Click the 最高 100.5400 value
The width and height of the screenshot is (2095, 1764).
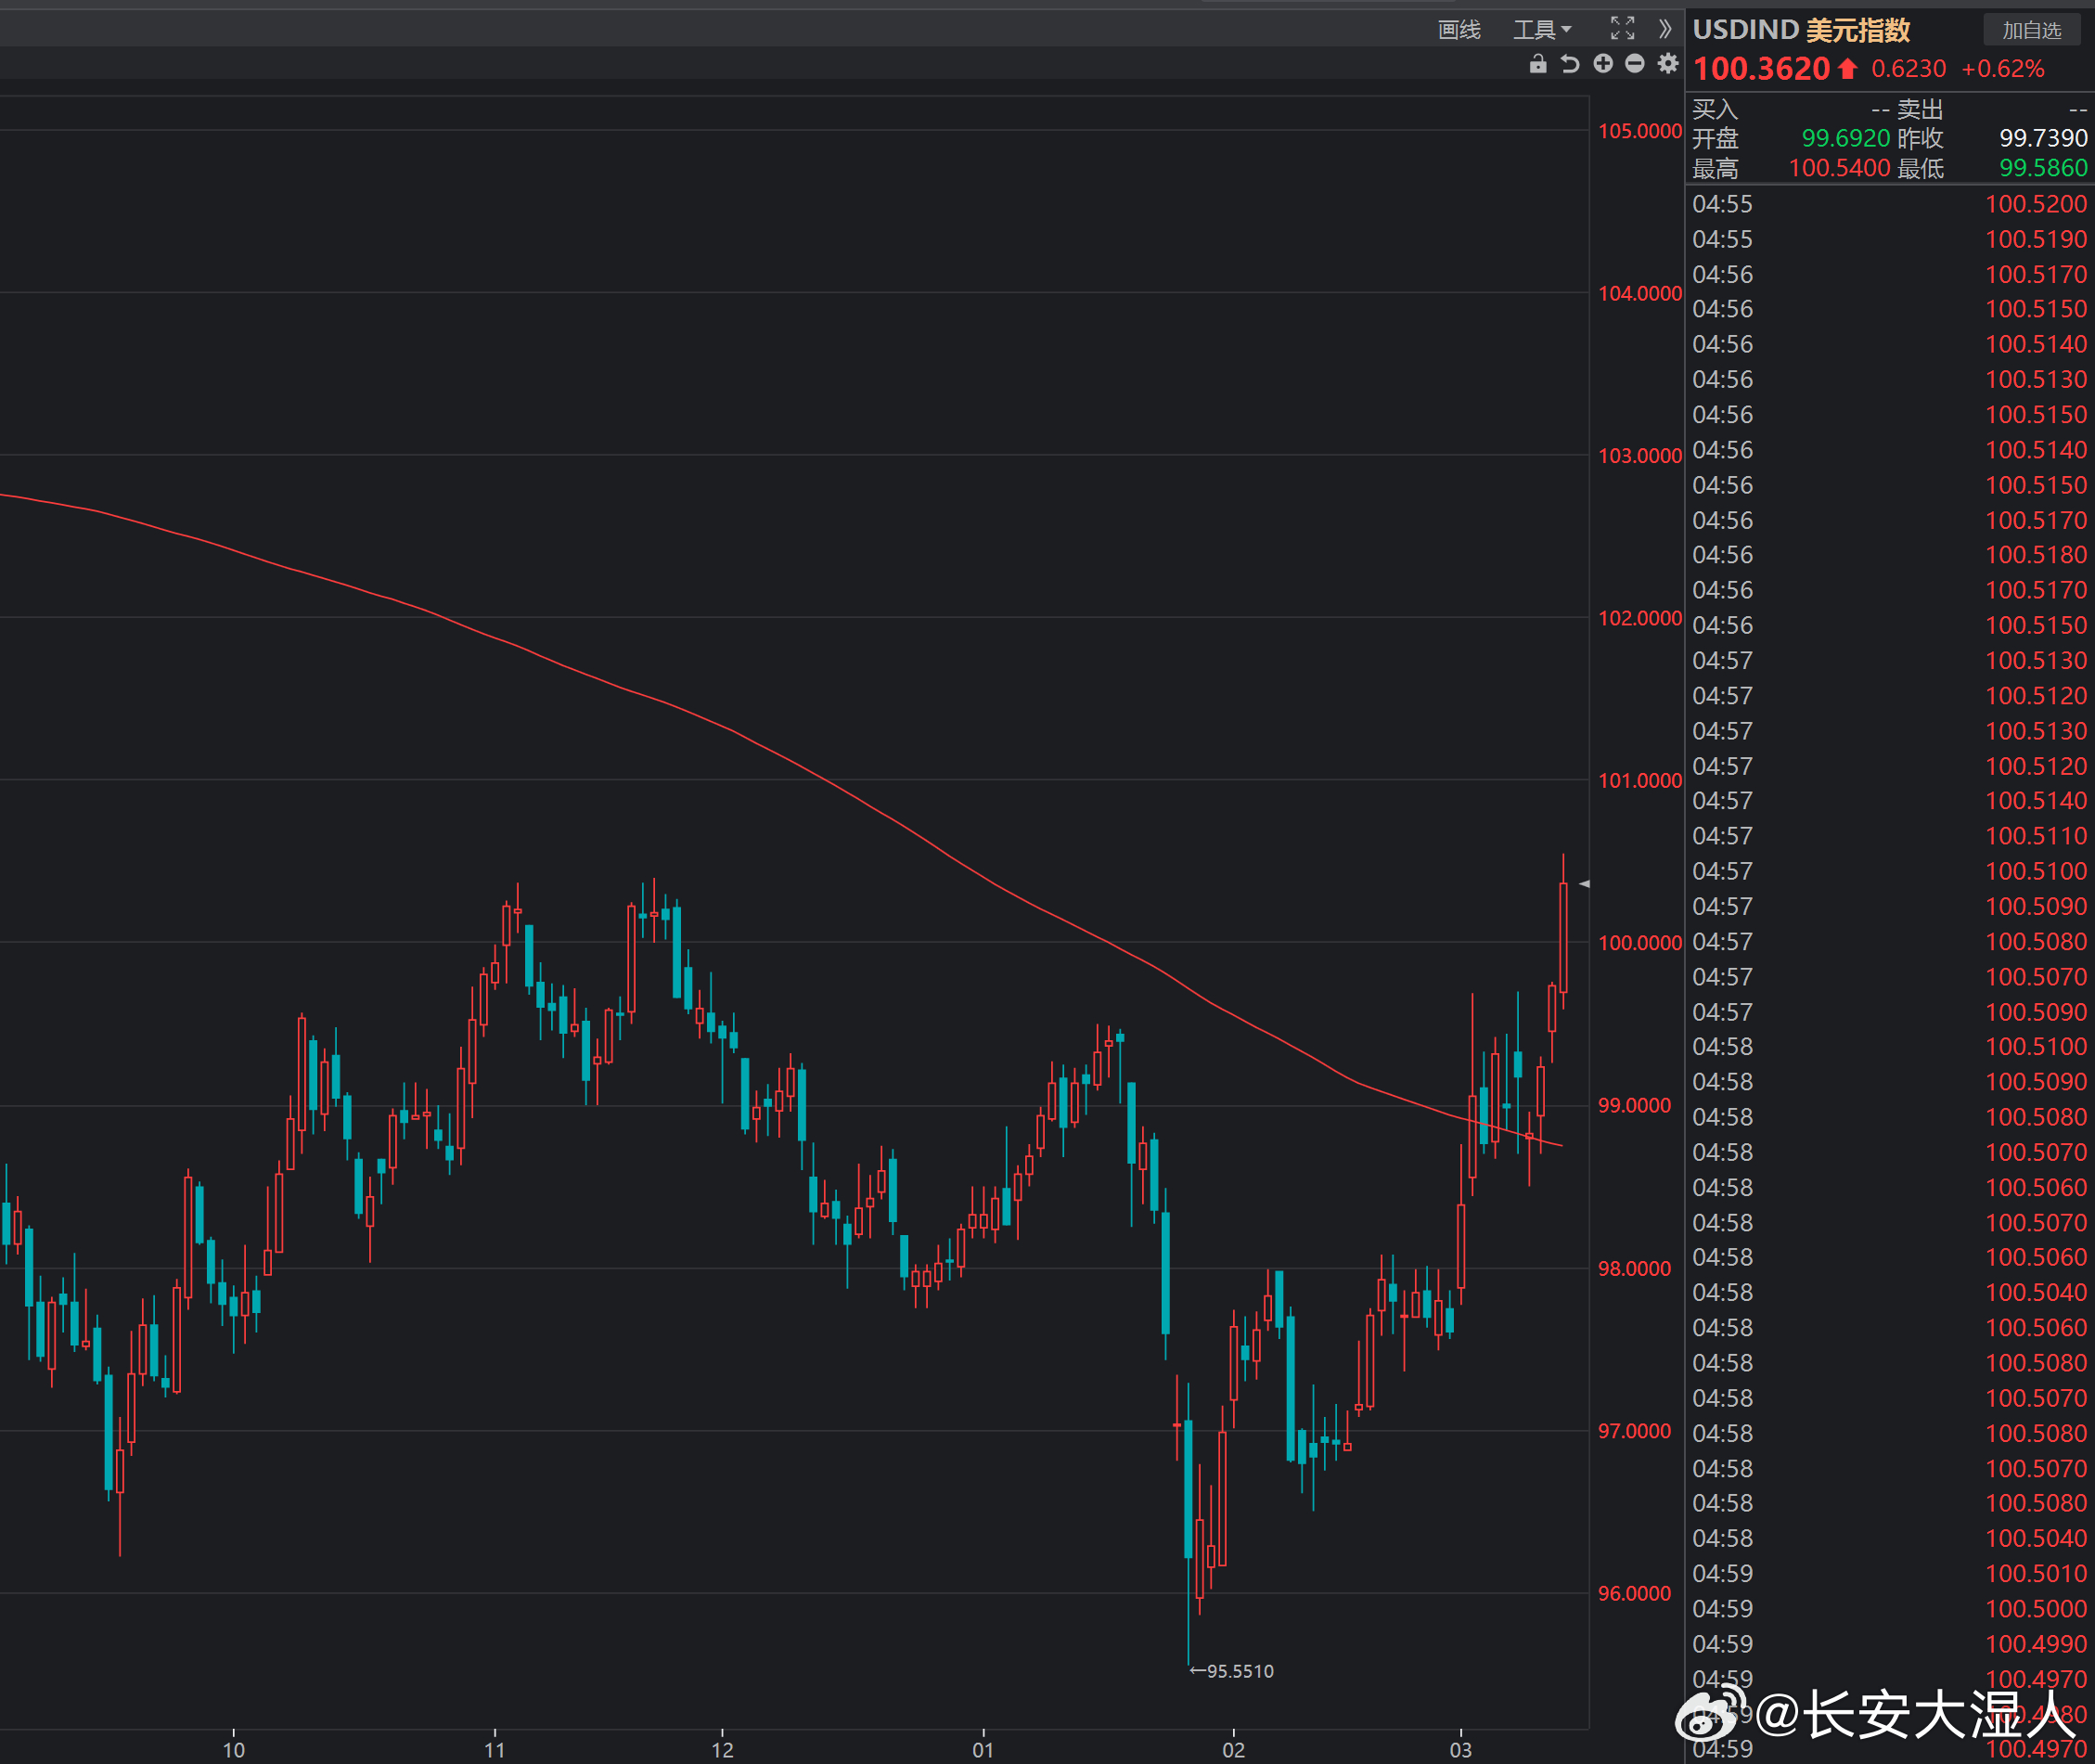1839,168
